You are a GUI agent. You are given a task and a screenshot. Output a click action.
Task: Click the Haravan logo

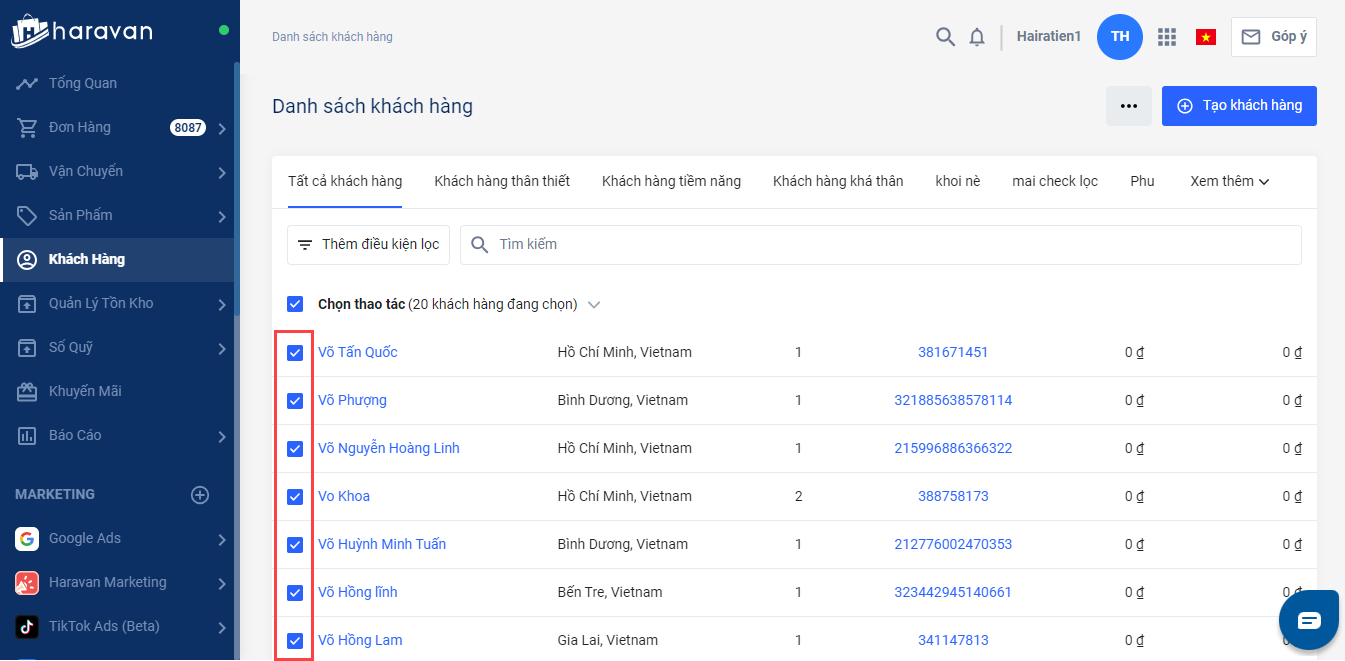[x=82, y=31]
